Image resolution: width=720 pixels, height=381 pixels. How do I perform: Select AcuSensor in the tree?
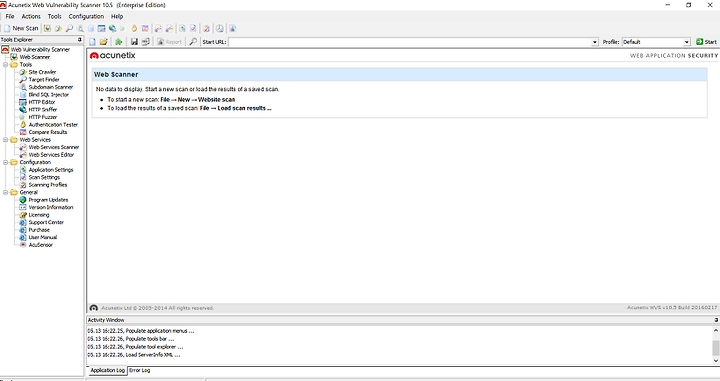[40, 245]
